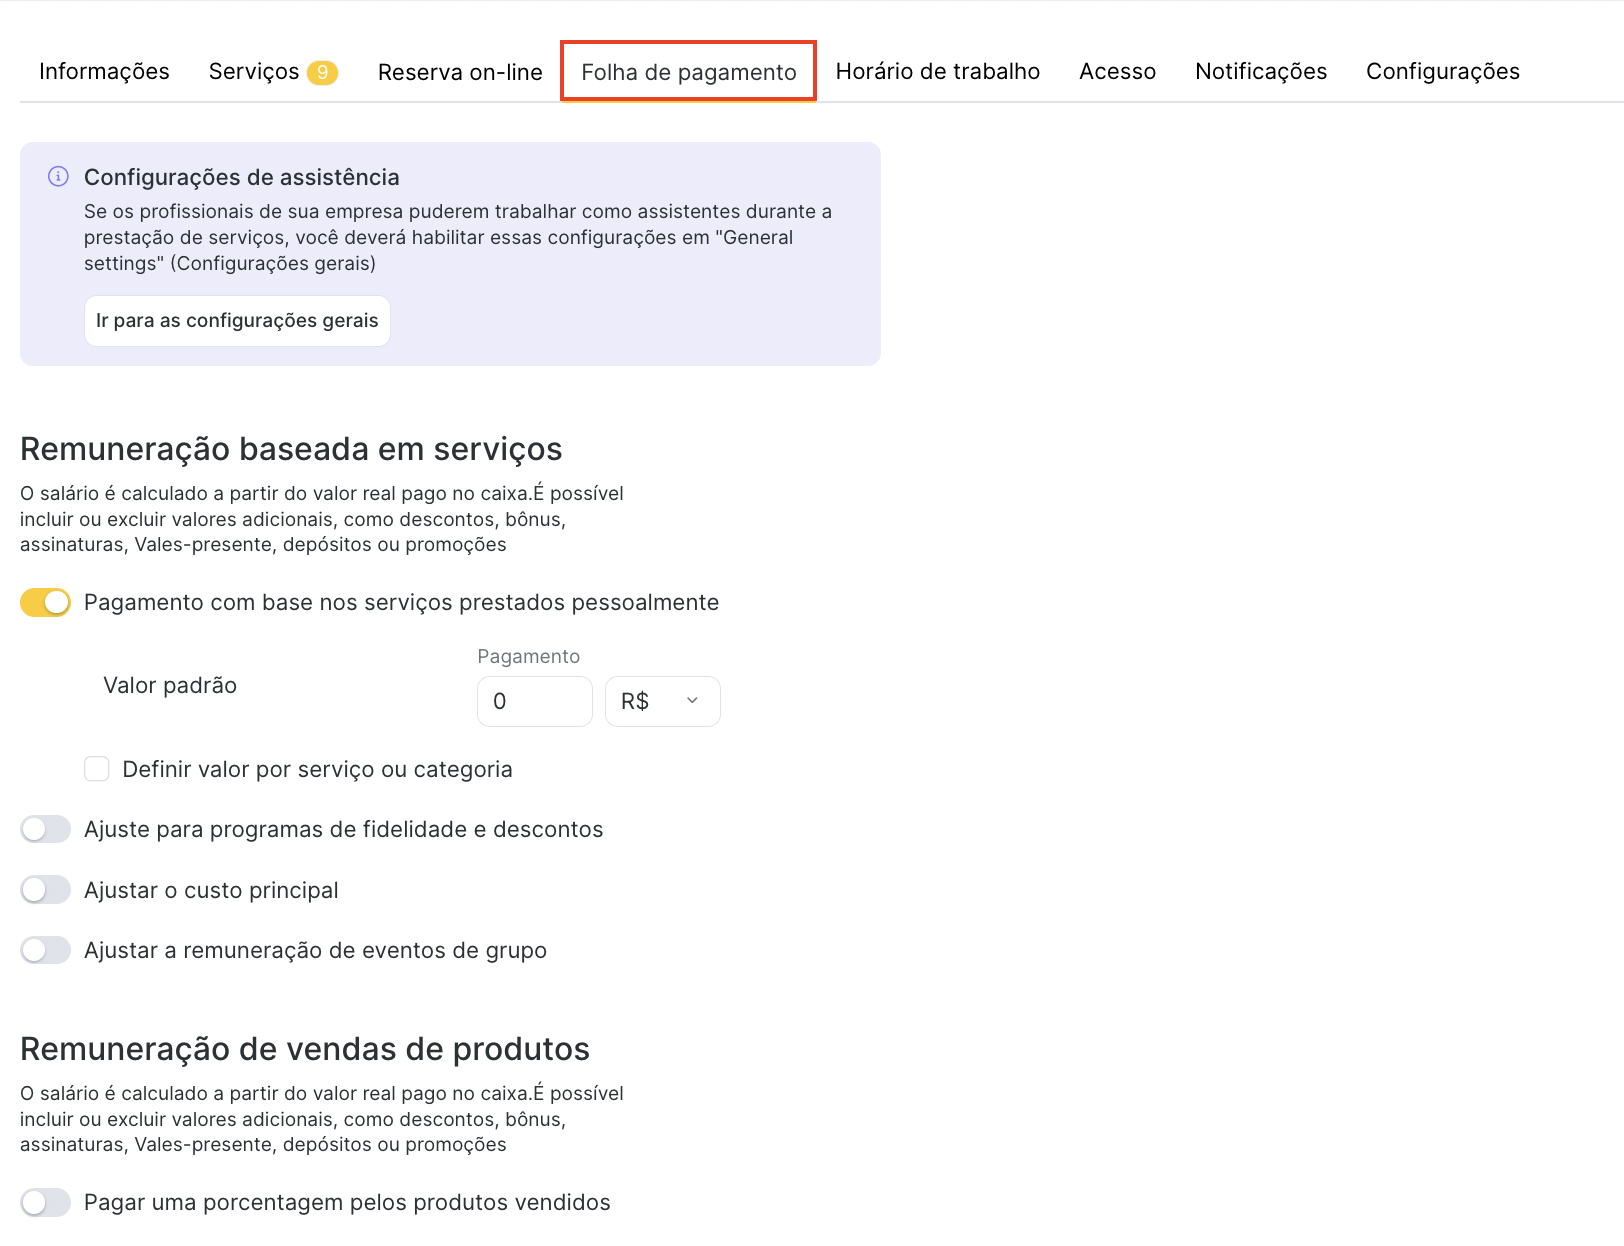Viewport: 1624px width, 1246px height.
Task: Select the Folha de pagamento tab
Action: pyautogui.click(x=688, y=72)
